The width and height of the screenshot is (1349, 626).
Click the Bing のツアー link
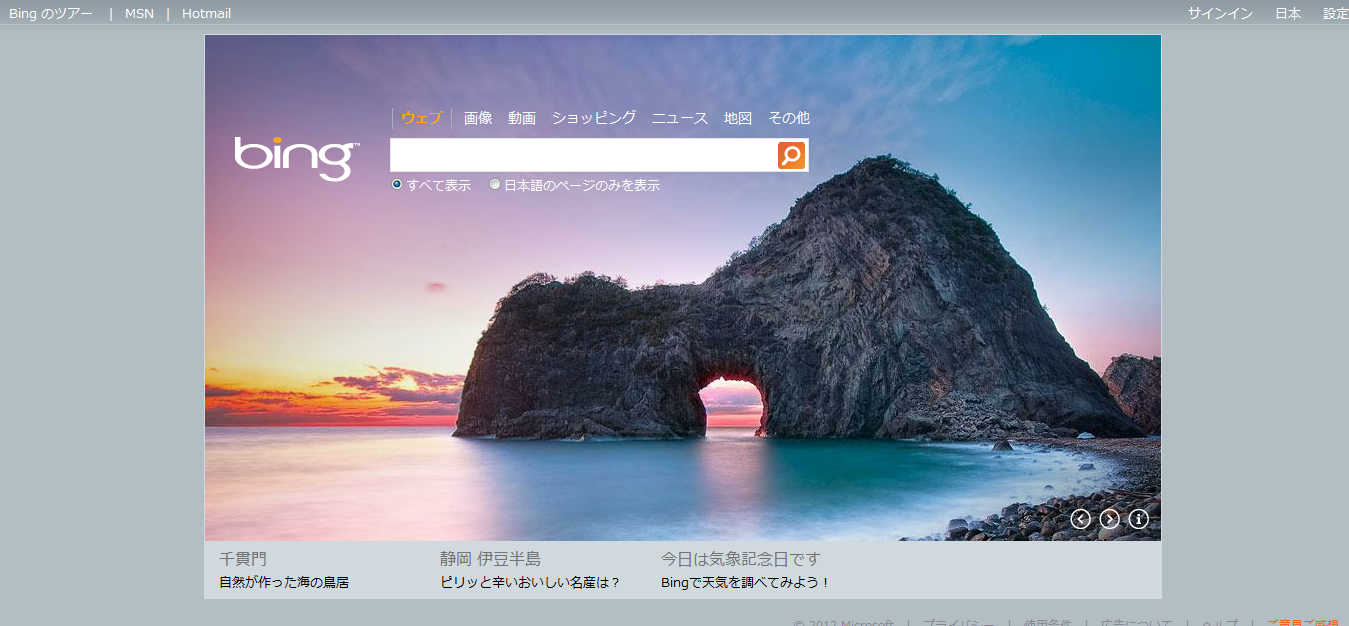[x=51, y=13]
